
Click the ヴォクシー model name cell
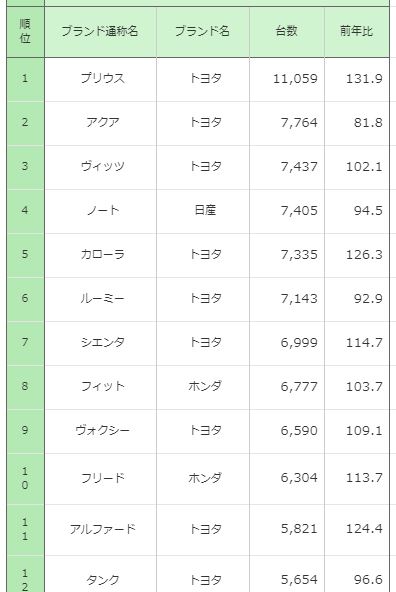(x=100, y=431)
